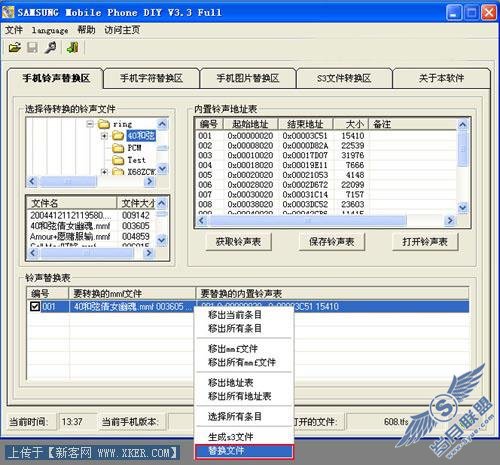The width and height of the screenshot is (500, 465).
Task: Choose 移出所有地址表 from context menu
Action: 244,396
